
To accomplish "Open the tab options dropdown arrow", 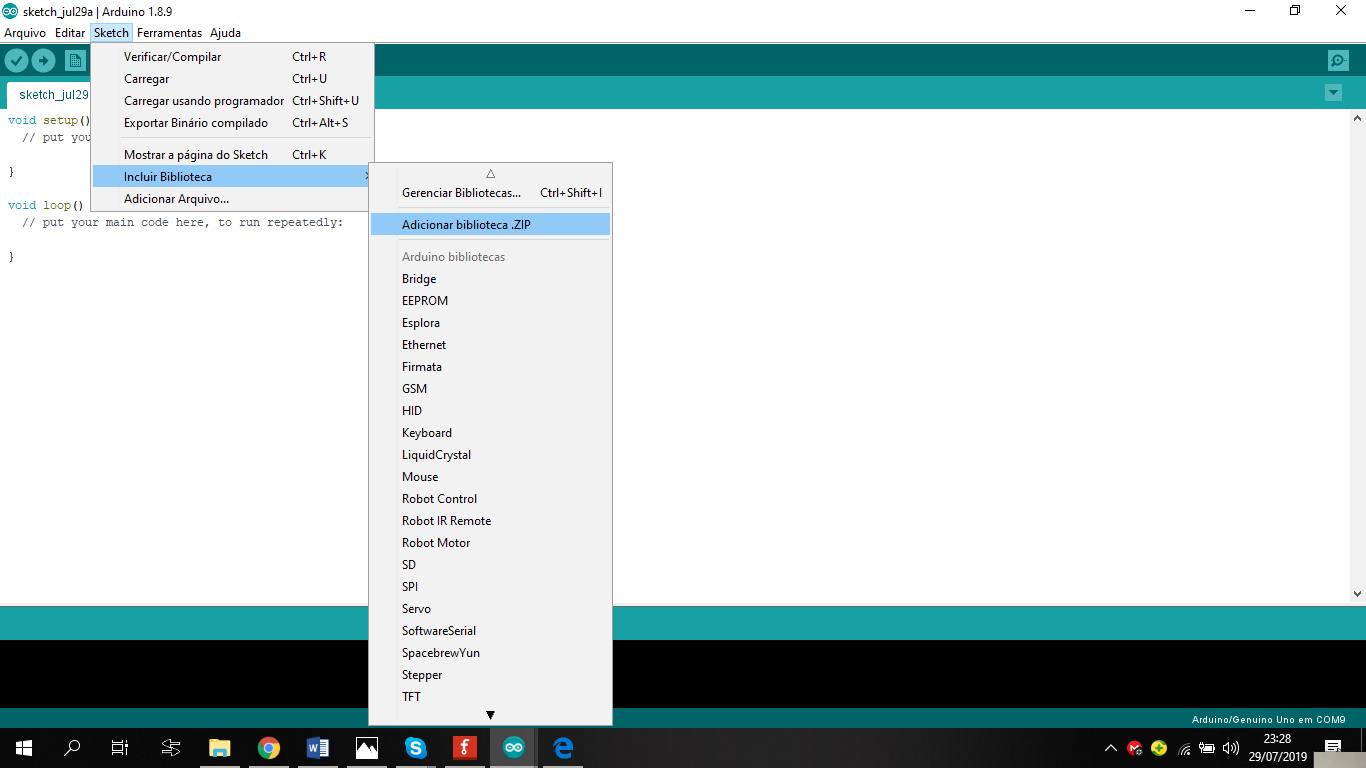I will [x=1333, y=93].
